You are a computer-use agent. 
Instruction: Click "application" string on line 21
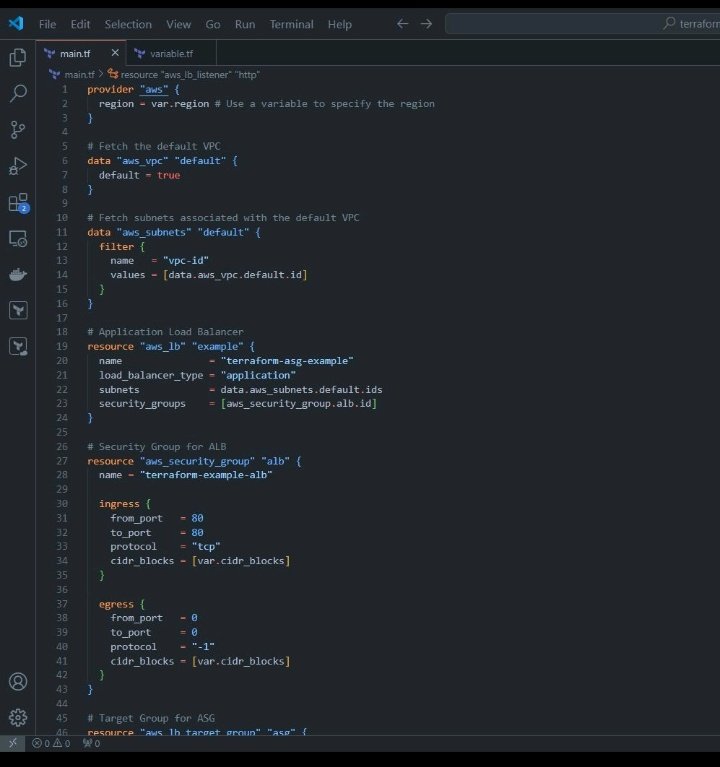point(258,375)
